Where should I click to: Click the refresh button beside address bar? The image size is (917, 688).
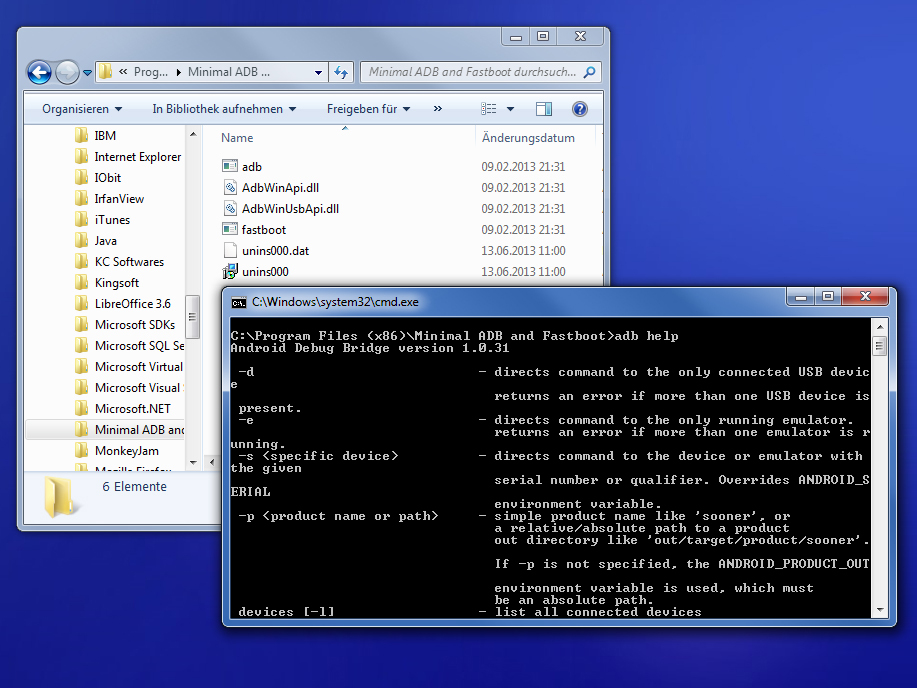pos(341,72)
